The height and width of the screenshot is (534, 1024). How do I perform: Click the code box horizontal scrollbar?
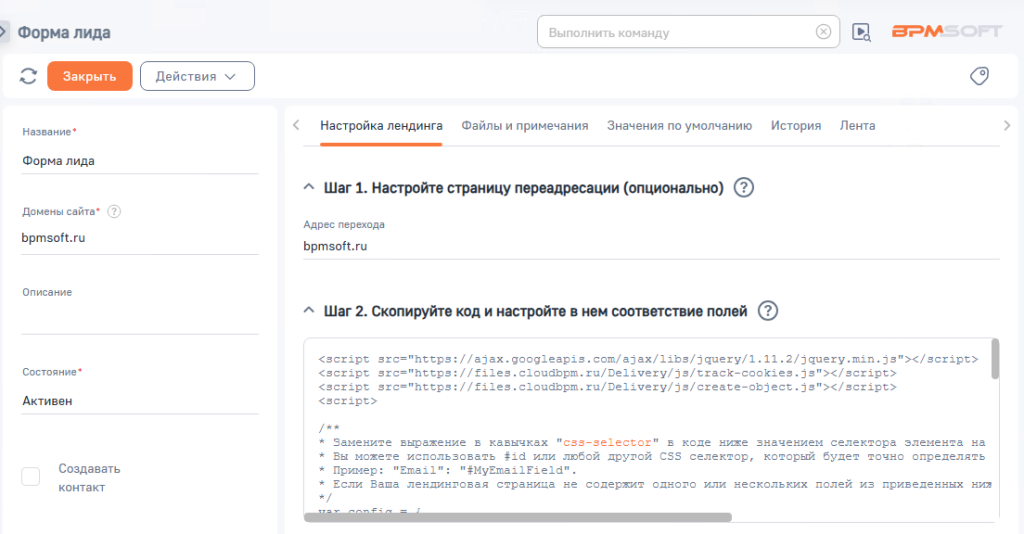(518, 517)
